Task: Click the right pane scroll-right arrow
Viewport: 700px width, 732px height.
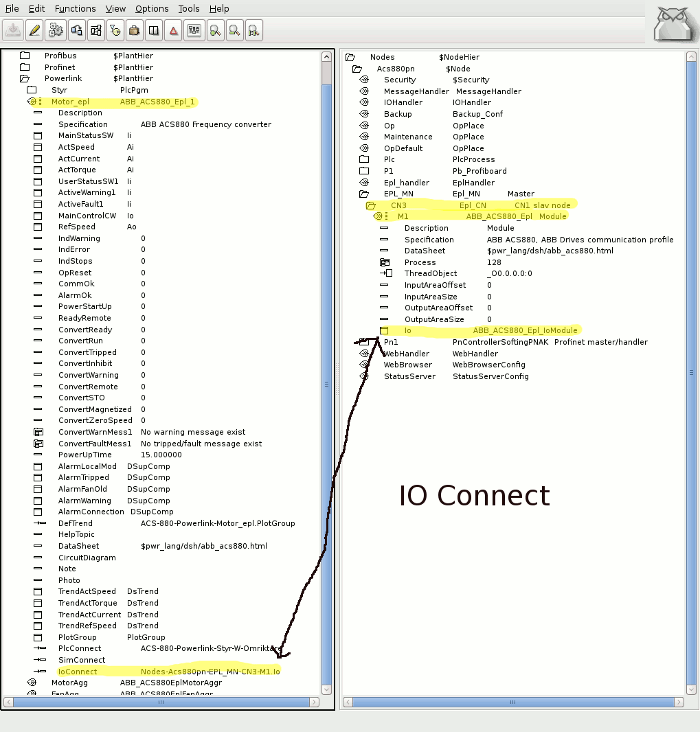Action: pyautogui.click(x=679, y=702)
